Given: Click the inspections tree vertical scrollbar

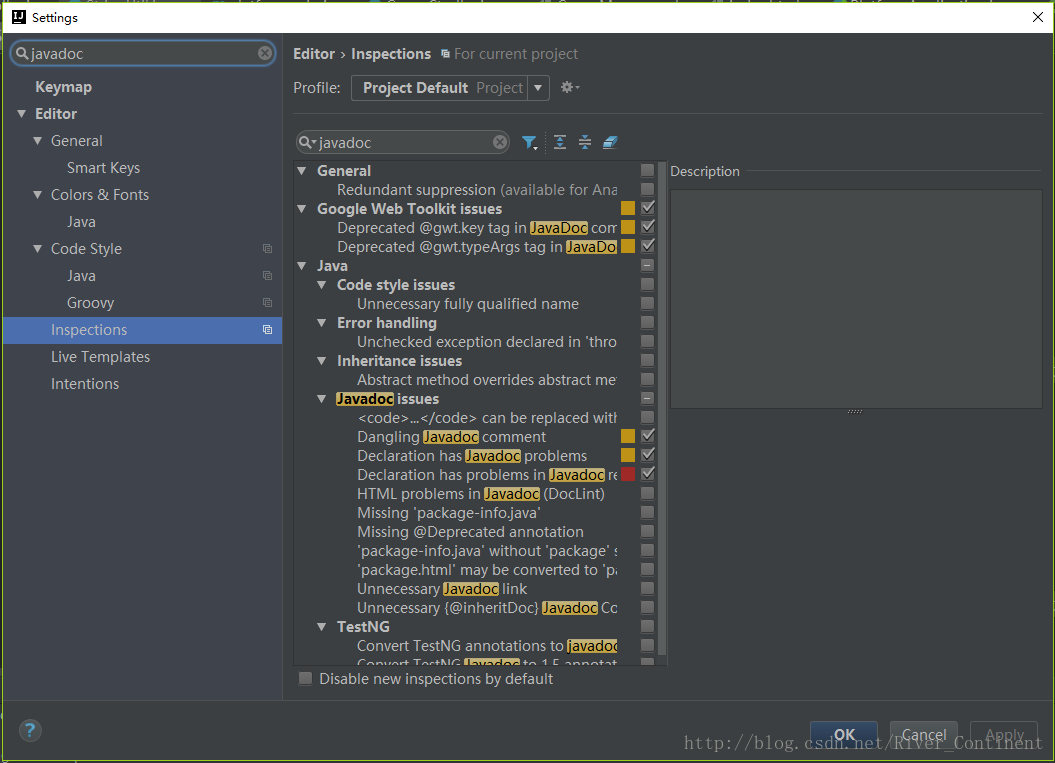Looking at the screenshot, I should (661, 408).
